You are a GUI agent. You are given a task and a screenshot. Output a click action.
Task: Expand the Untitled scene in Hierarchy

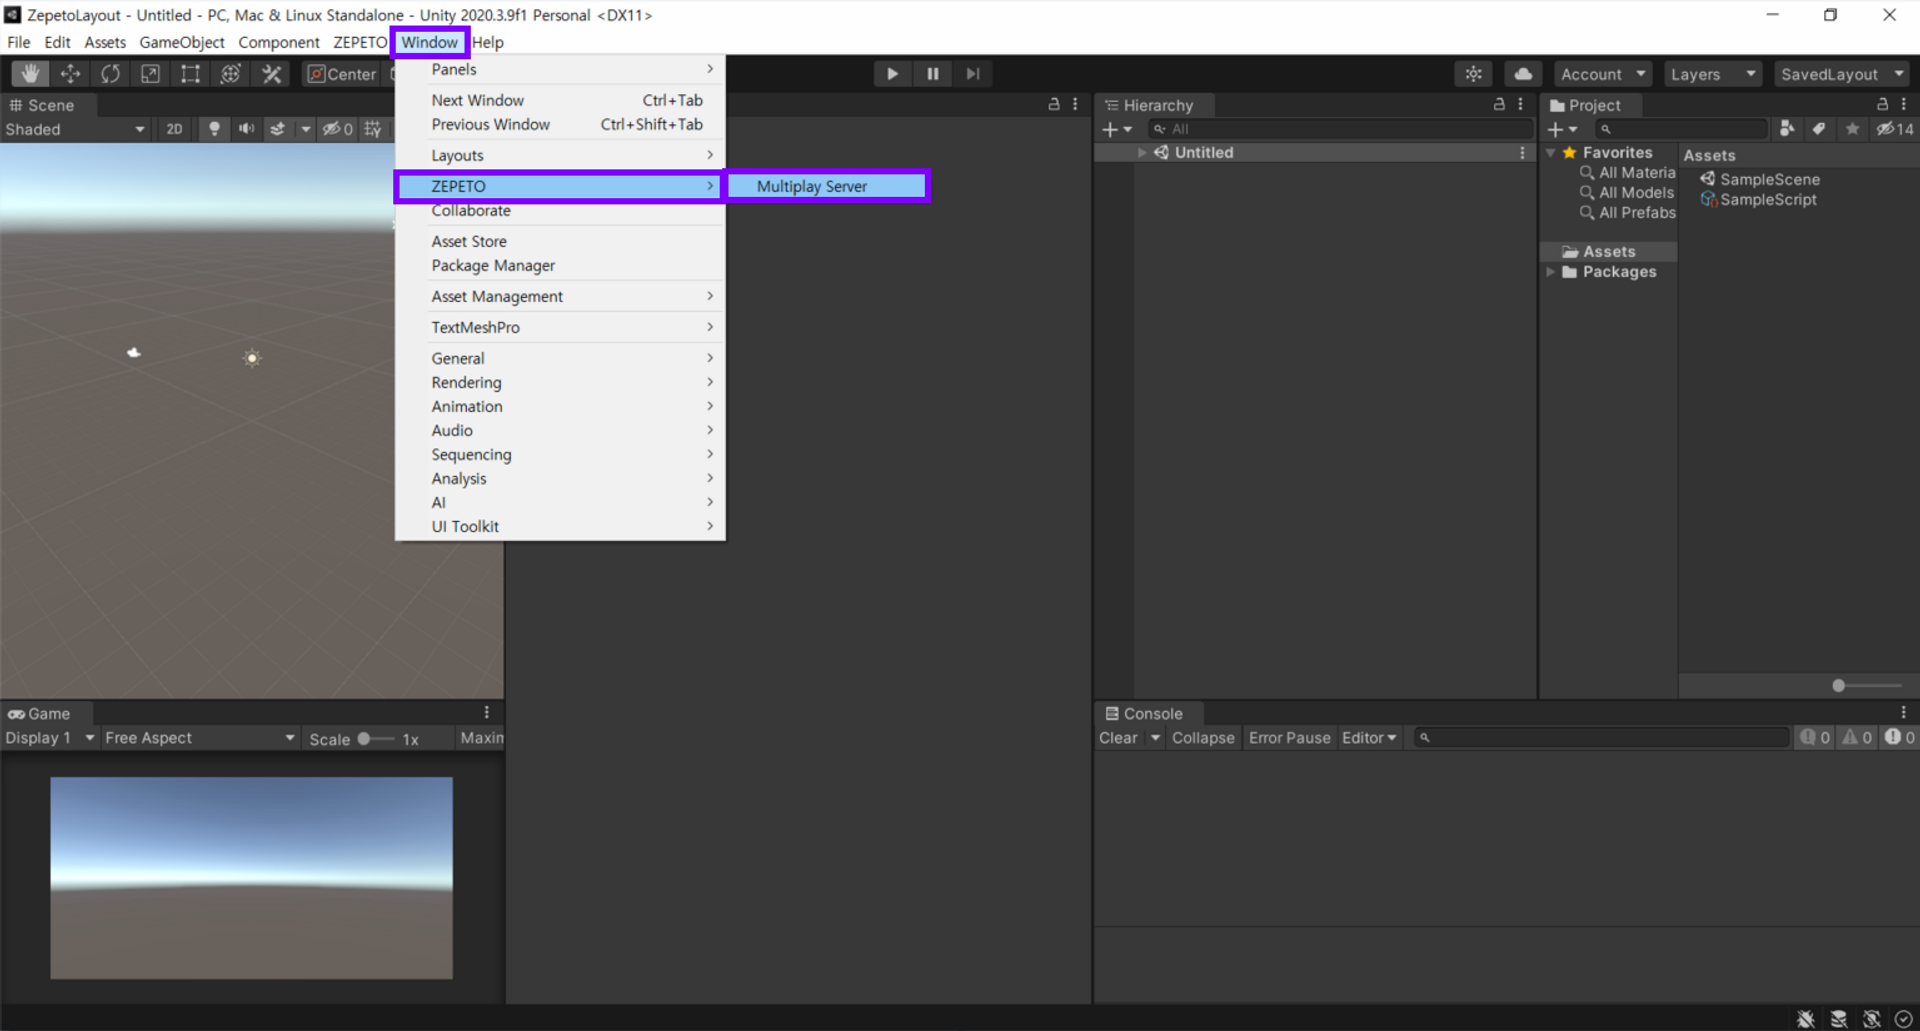[1142, 153]
